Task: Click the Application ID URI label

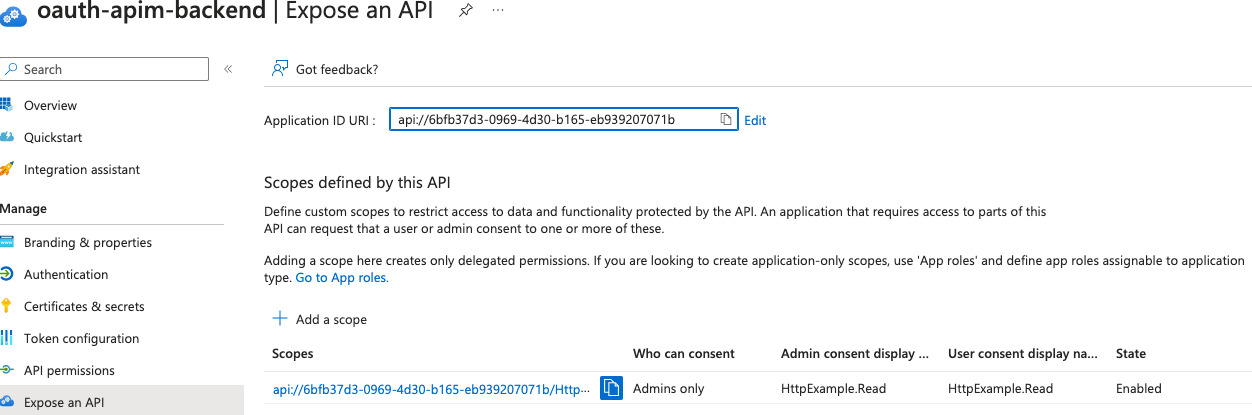Action: [320, 120]
